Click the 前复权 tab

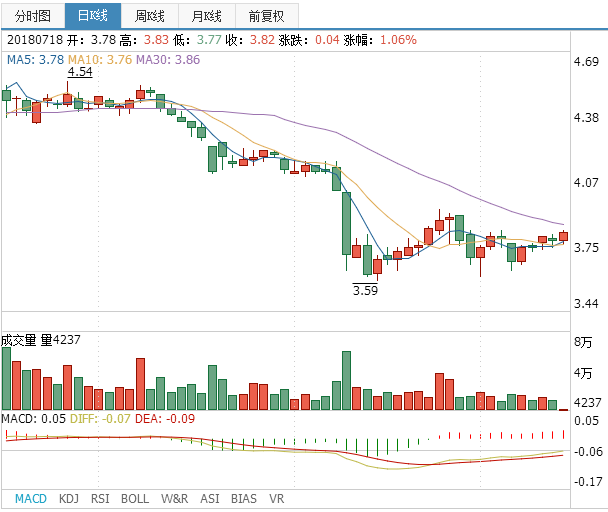267,16
